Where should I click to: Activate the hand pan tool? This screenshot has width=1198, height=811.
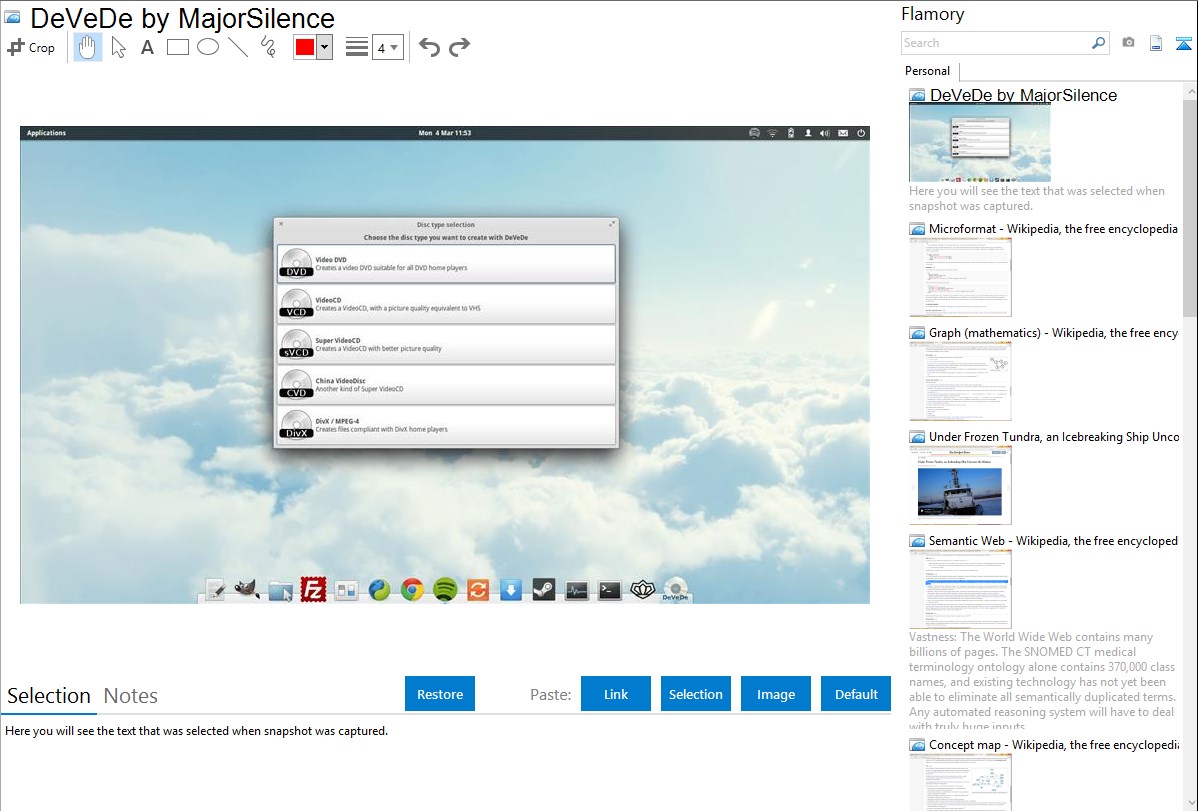(88, 47)
